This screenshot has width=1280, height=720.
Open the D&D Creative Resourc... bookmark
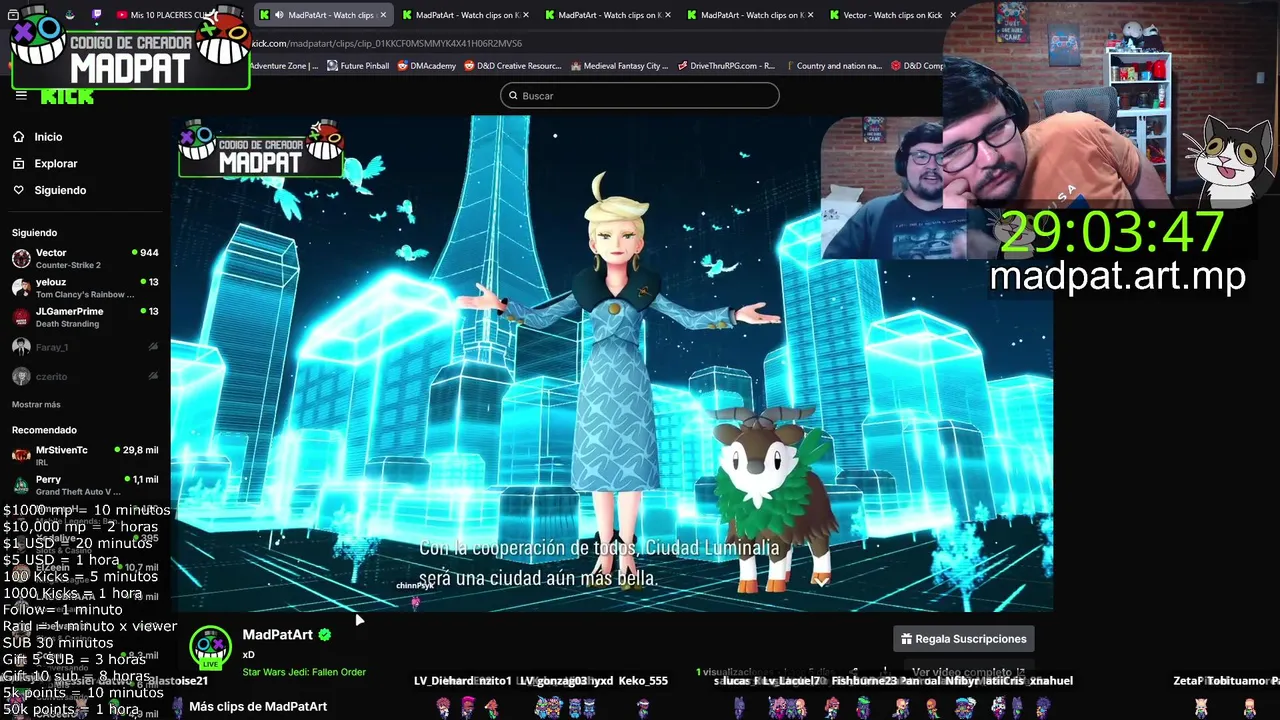click(512, 66)
